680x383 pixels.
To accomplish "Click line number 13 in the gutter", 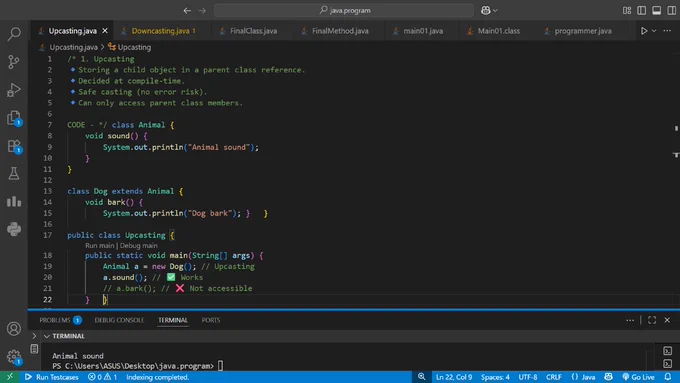I will tap(47, 191).
